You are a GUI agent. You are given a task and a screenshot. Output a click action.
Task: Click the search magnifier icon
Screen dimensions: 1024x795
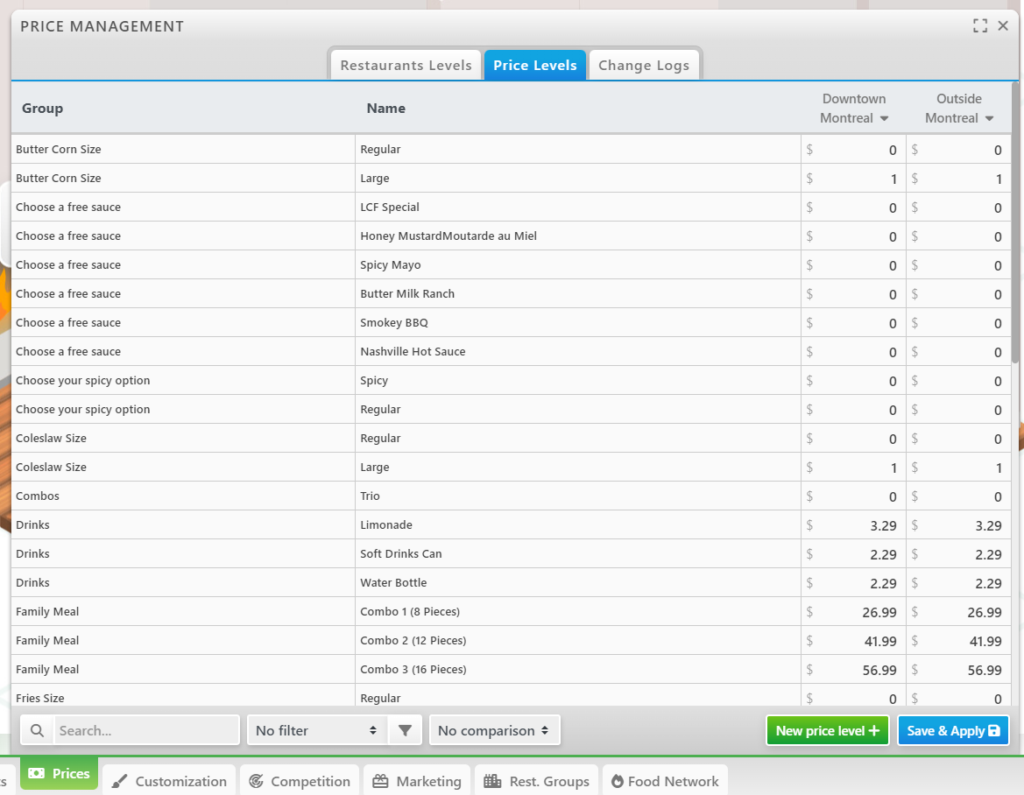pos(37,731)
